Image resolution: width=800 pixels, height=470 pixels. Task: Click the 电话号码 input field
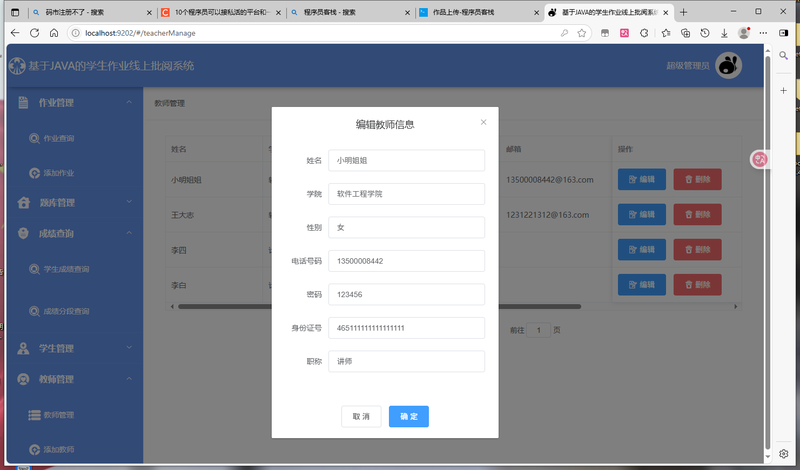click(x=406, y=261)
